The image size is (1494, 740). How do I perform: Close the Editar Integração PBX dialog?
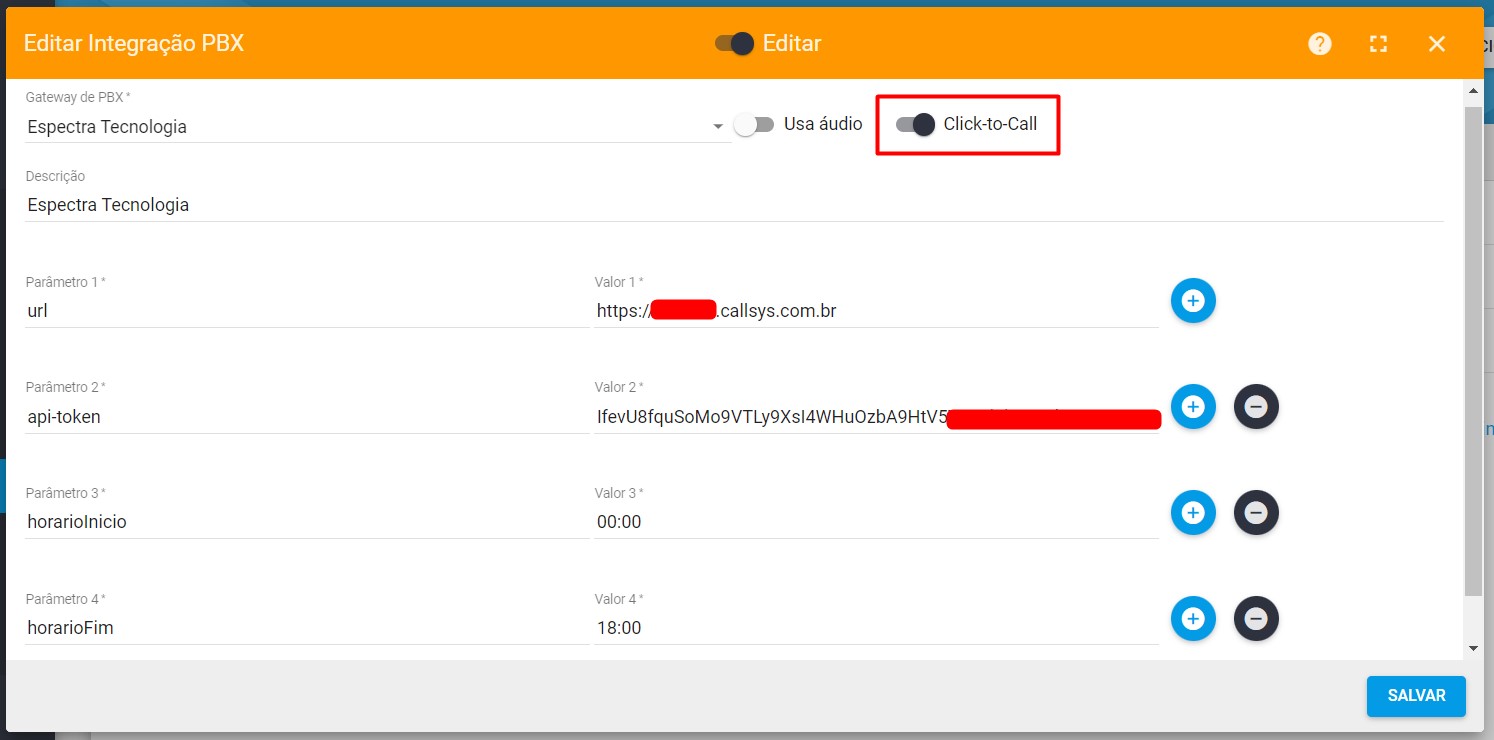(x=1437, y=44)
